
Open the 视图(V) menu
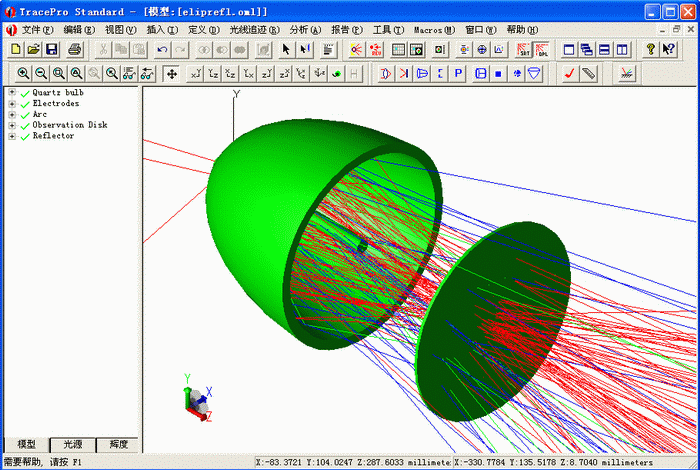[121, 30]
